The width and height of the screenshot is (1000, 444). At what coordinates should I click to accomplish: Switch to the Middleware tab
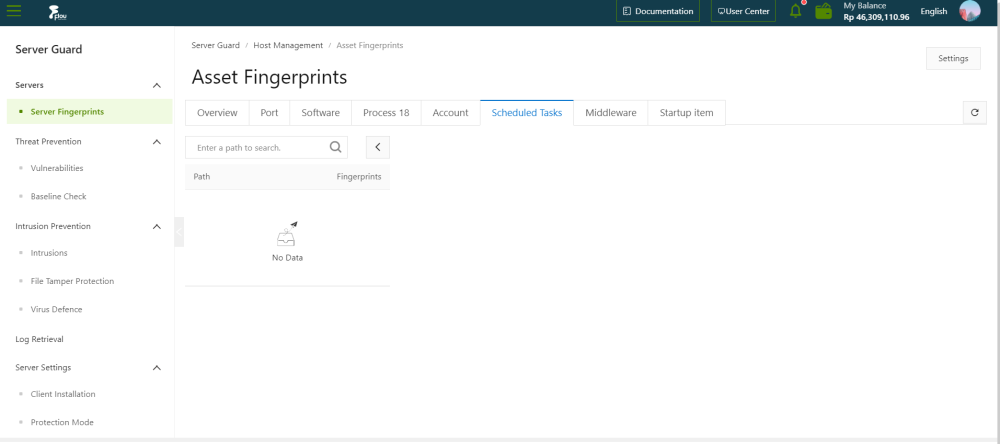[610, 113]
